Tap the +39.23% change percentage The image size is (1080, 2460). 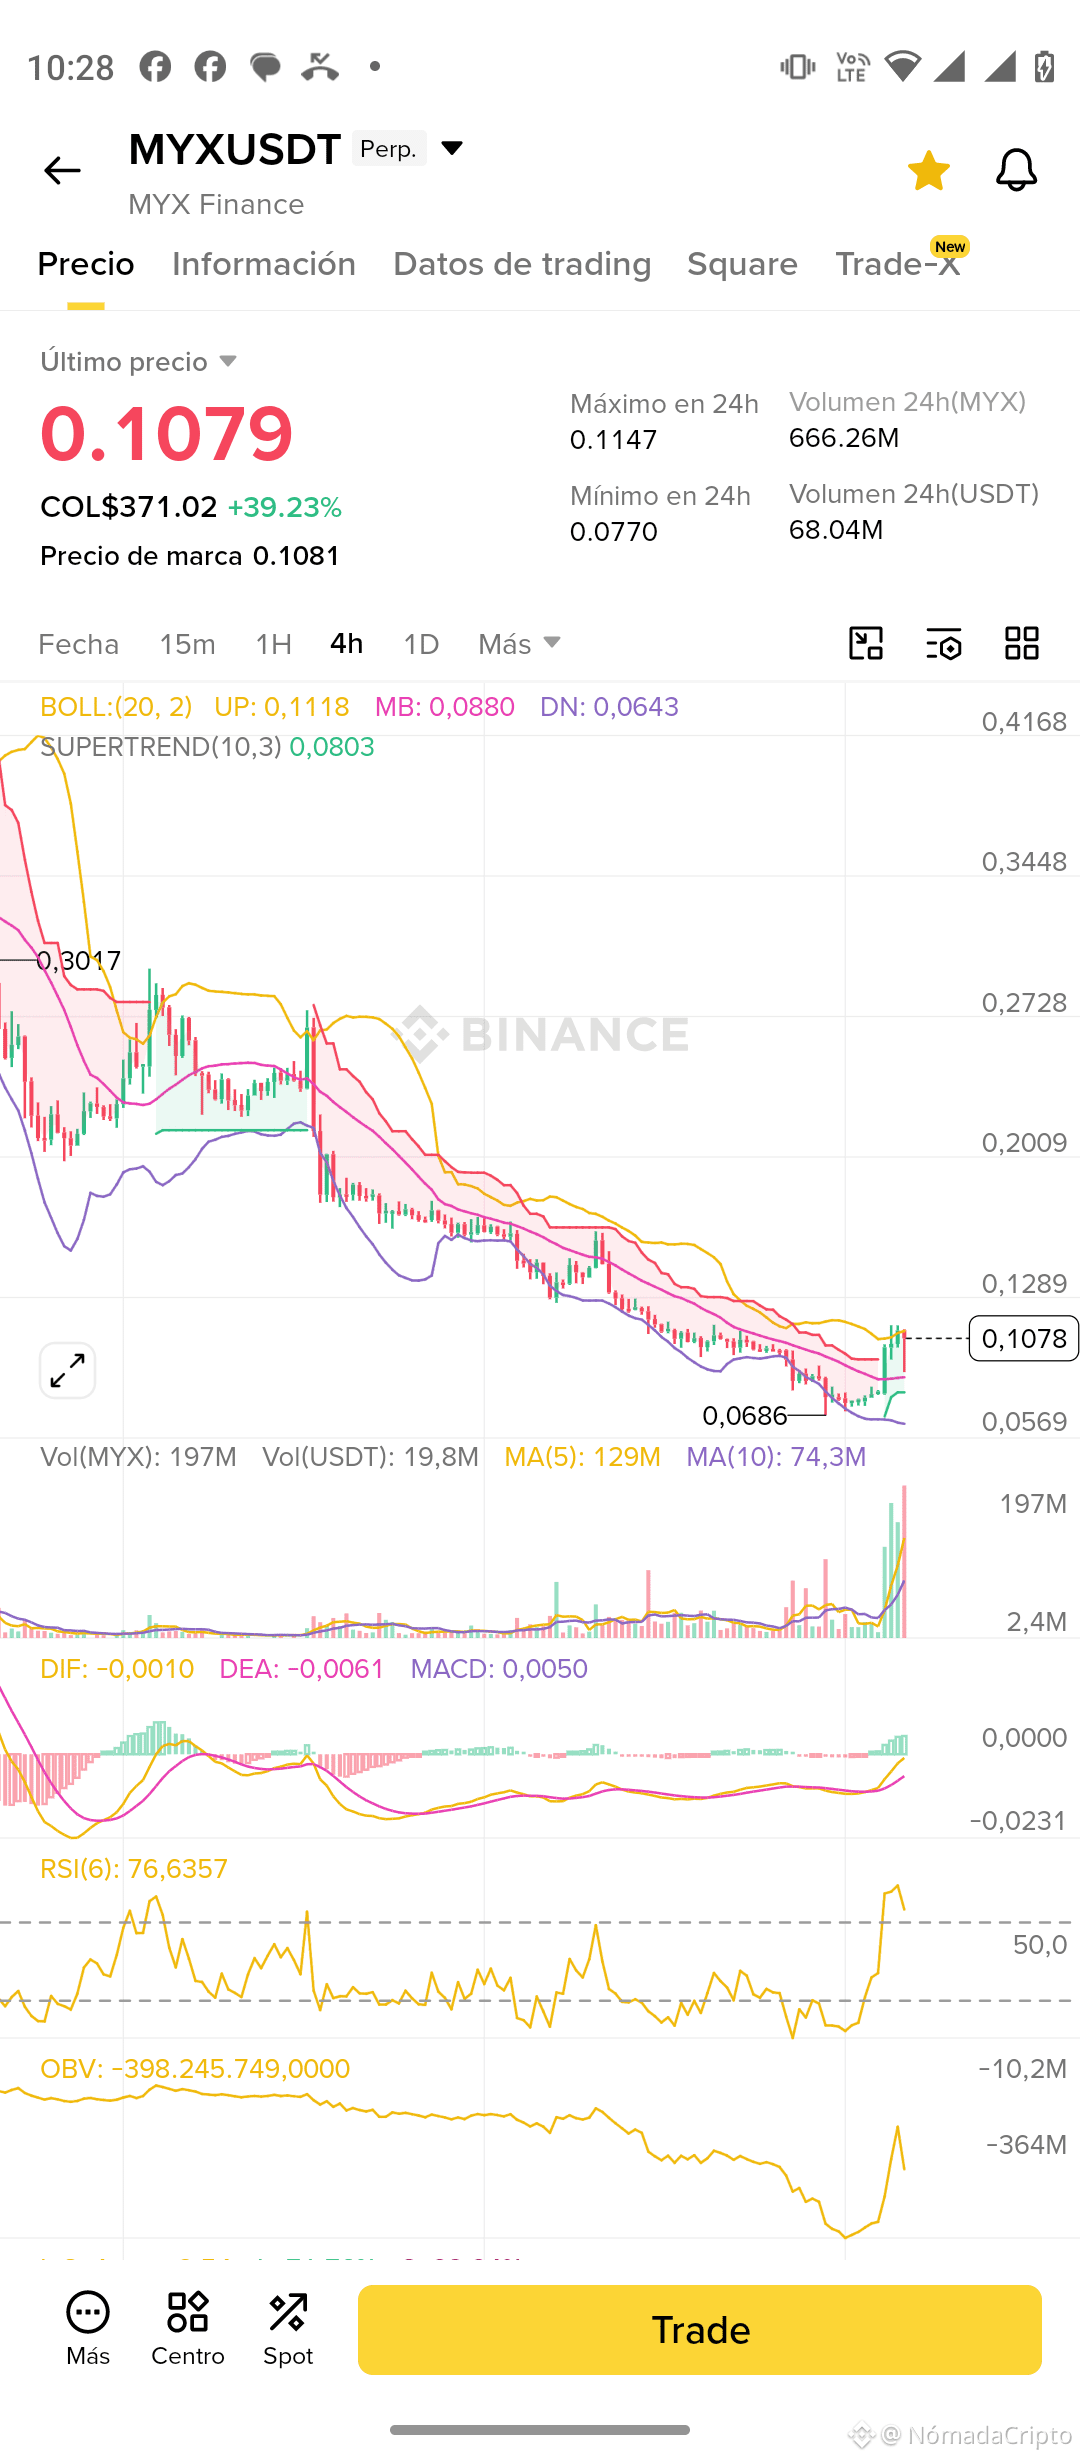285,508
